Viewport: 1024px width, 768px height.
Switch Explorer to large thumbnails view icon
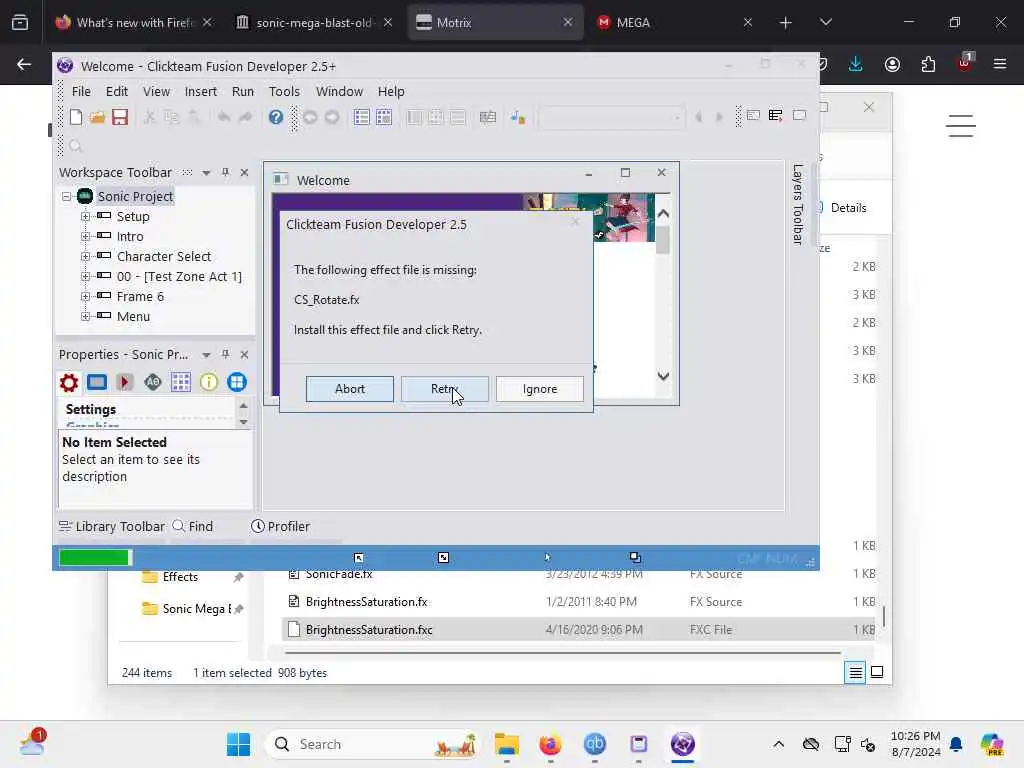(x=877, y=672)
